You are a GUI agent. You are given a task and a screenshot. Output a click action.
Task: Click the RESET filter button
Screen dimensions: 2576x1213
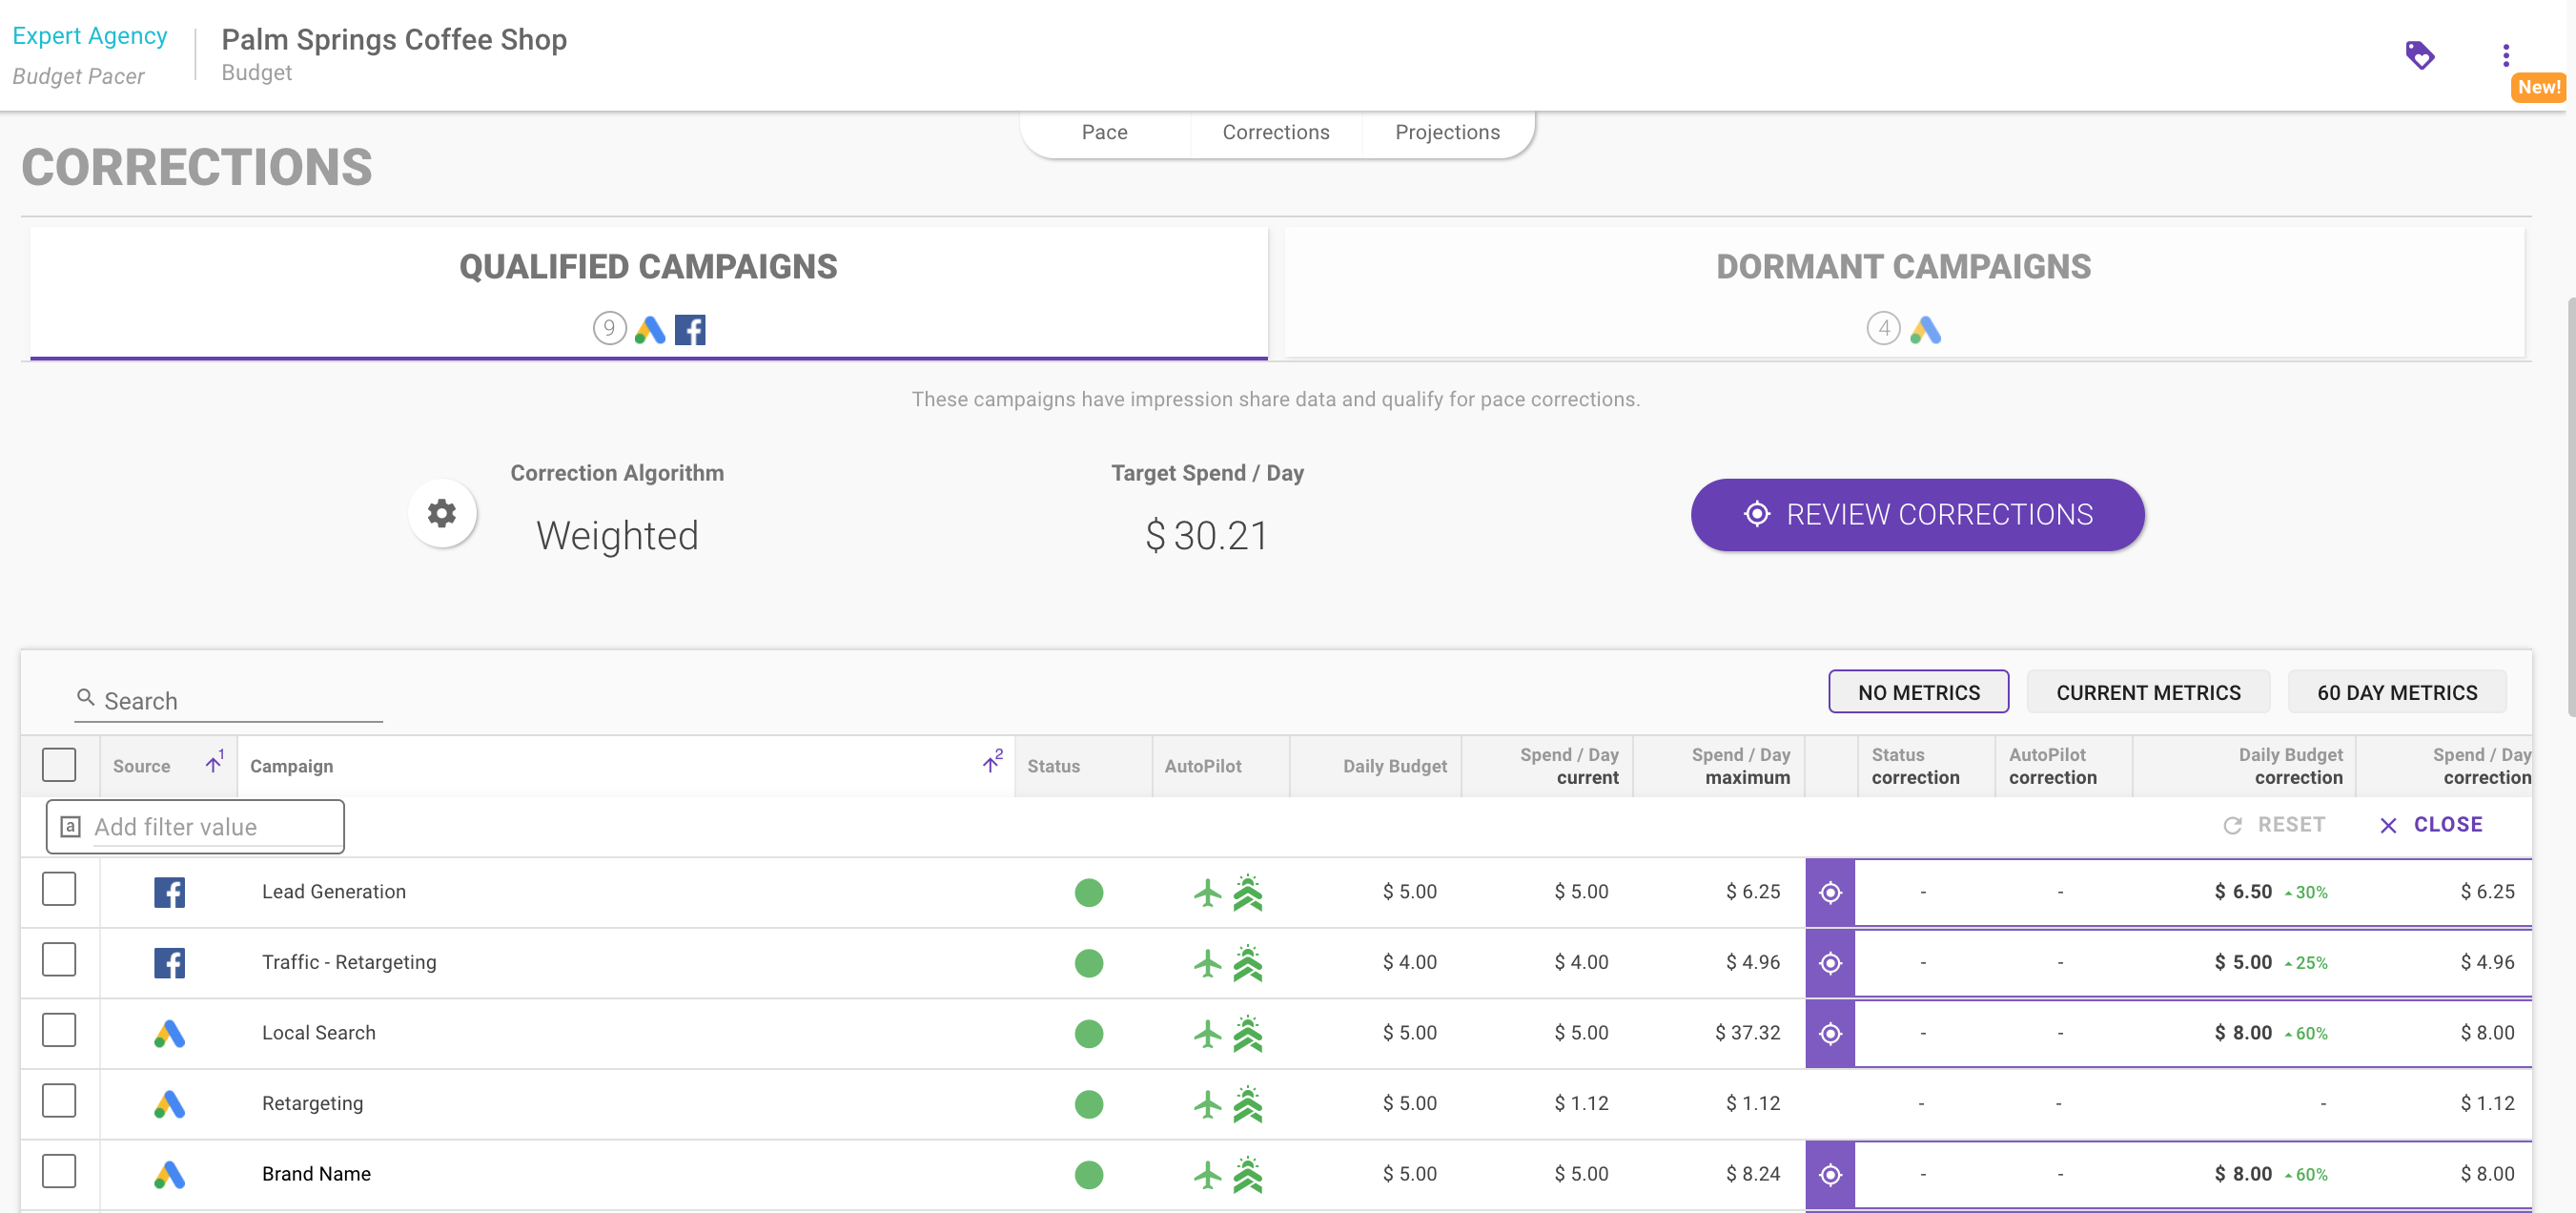click(2274, 825)
